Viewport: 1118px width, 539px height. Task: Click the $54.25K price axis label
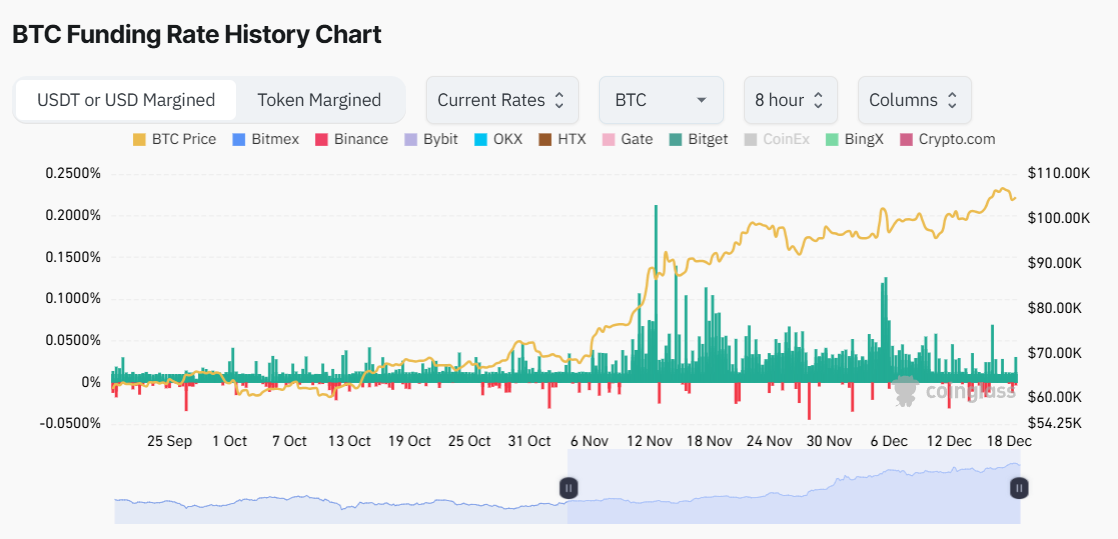[x=1055, y=424]
